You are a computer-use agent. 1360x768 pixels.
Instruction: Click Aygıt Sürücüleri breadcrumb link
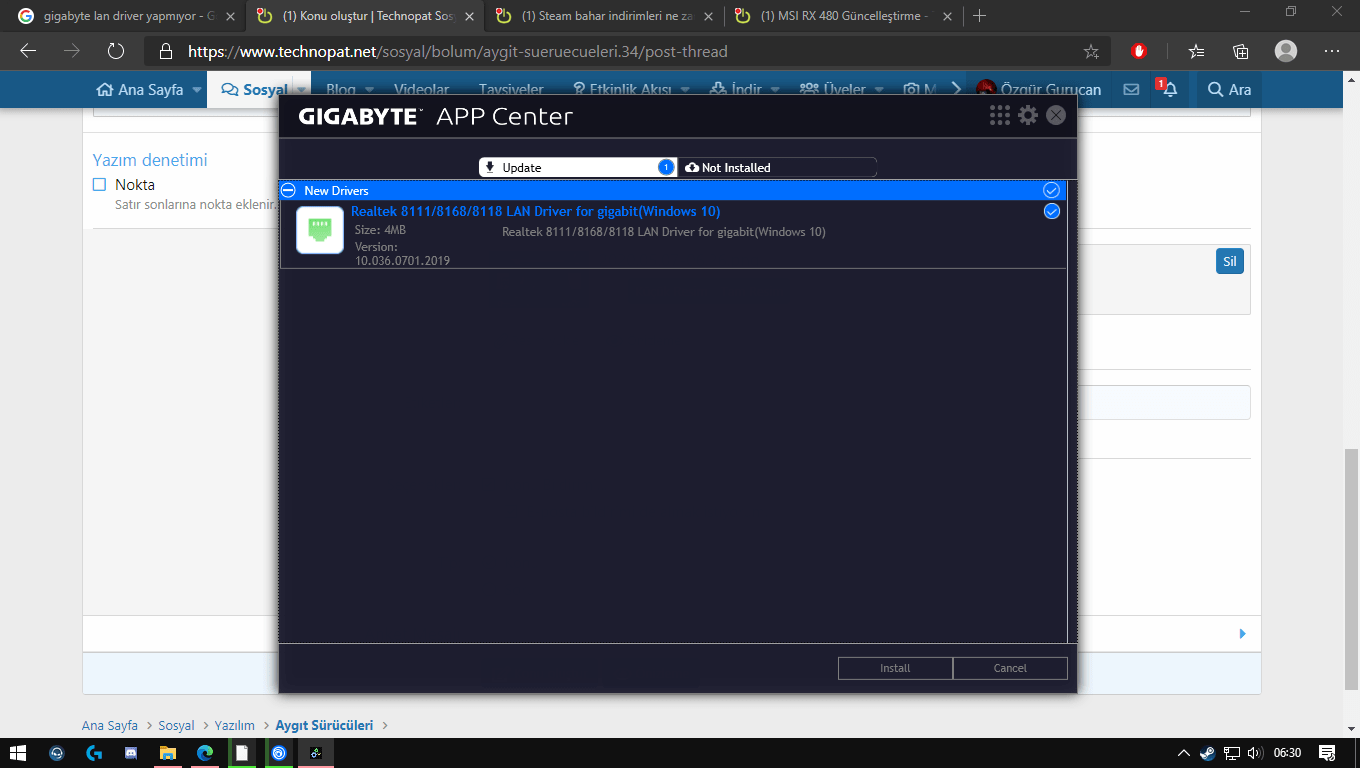[x=324, y=725]
